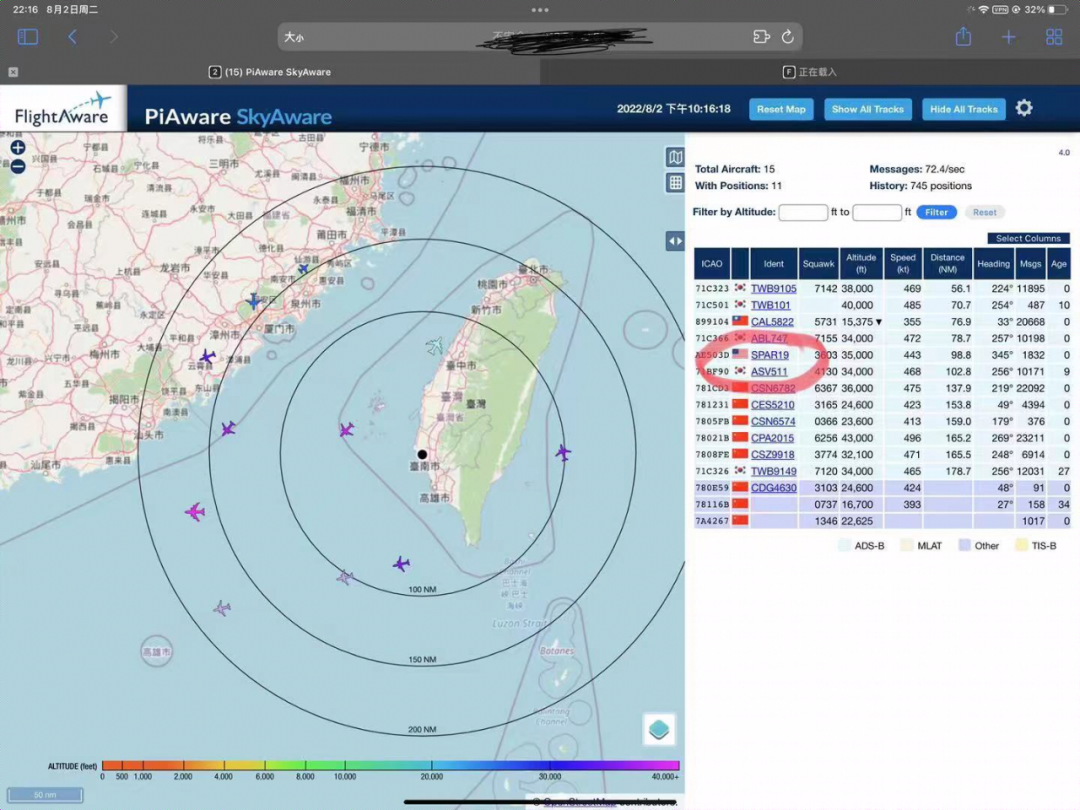
Task: Select the row with ICAO 78116B
Action: [x=882, y=504]
